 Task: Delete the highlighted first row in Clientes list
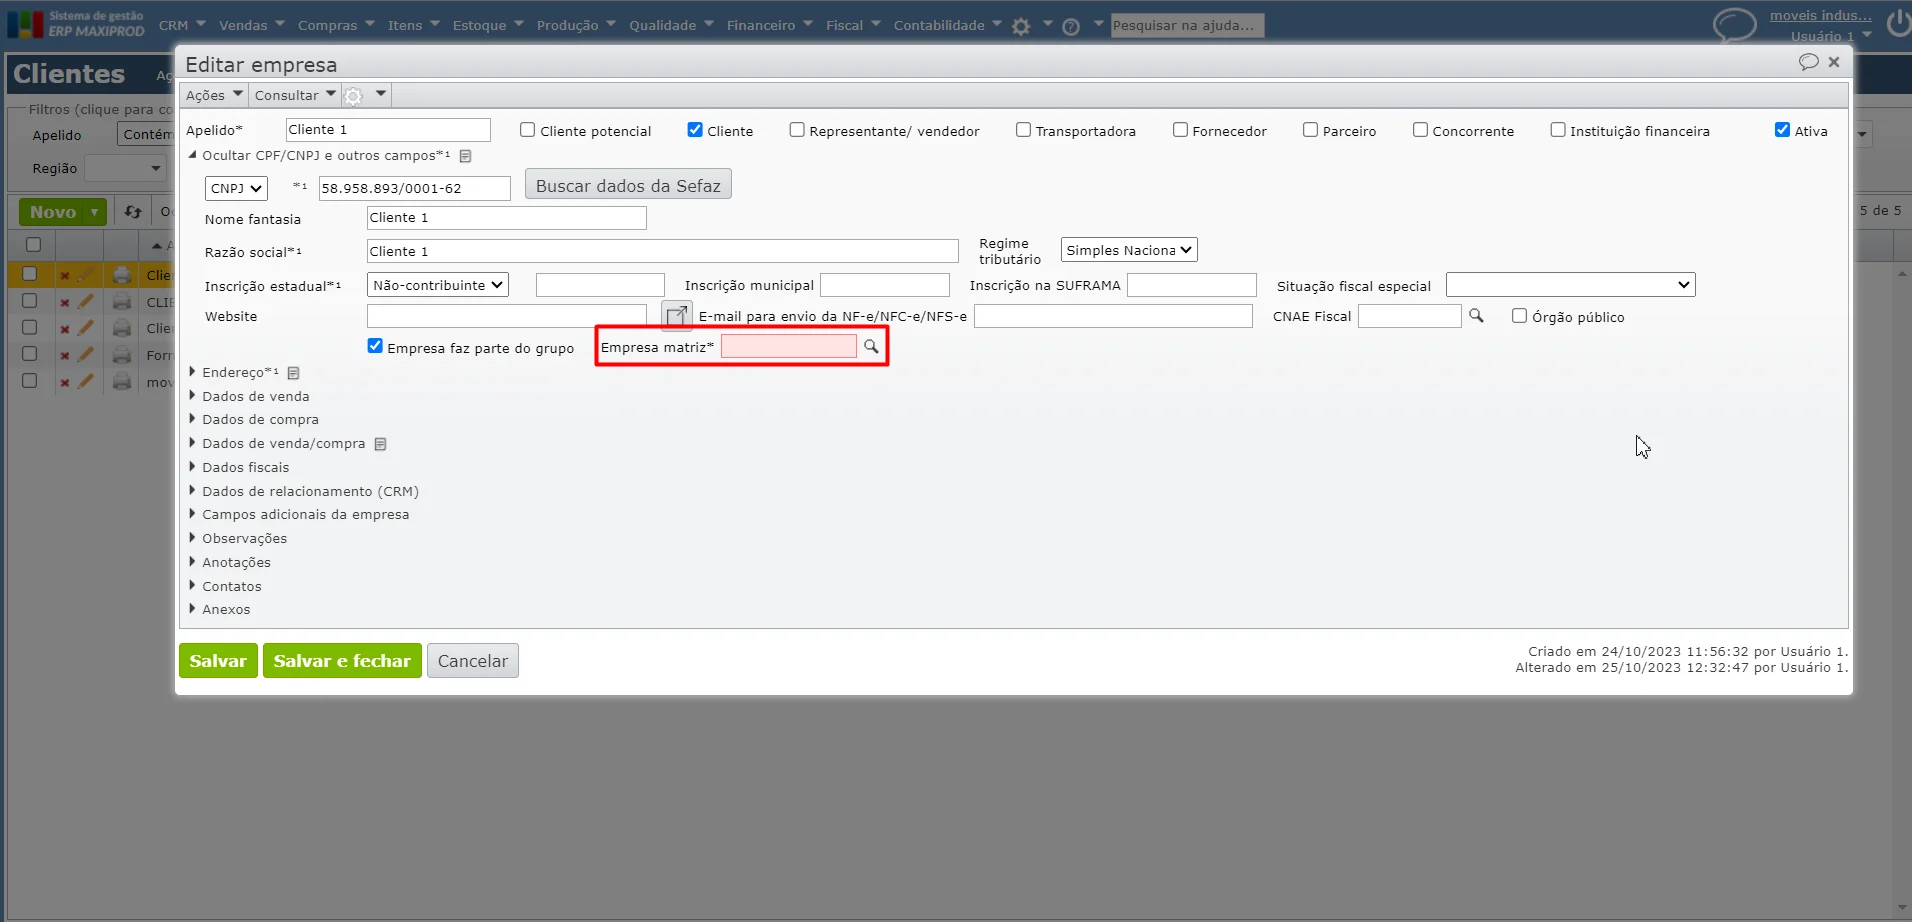click(x=65, y=276)
